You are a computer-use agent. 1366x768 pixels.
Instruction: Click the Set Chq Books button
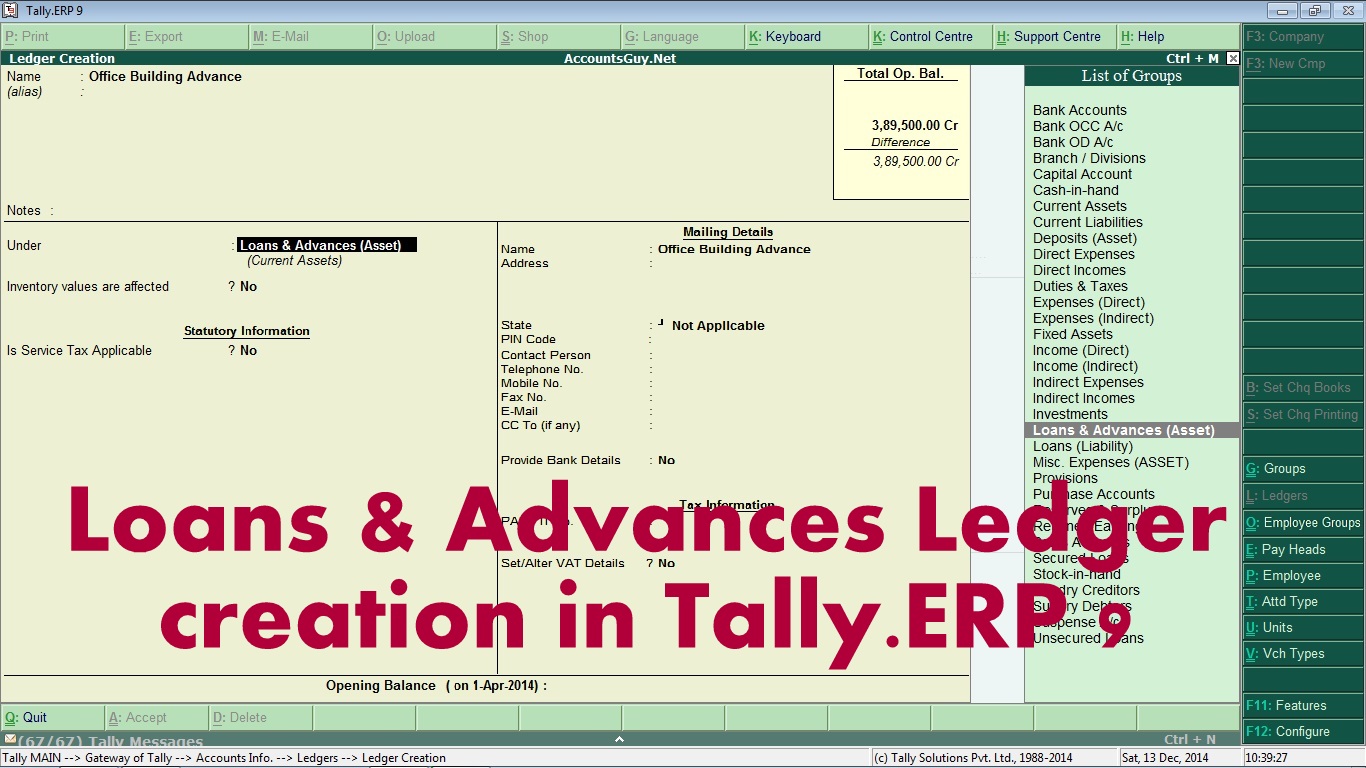click(1303, 388)
